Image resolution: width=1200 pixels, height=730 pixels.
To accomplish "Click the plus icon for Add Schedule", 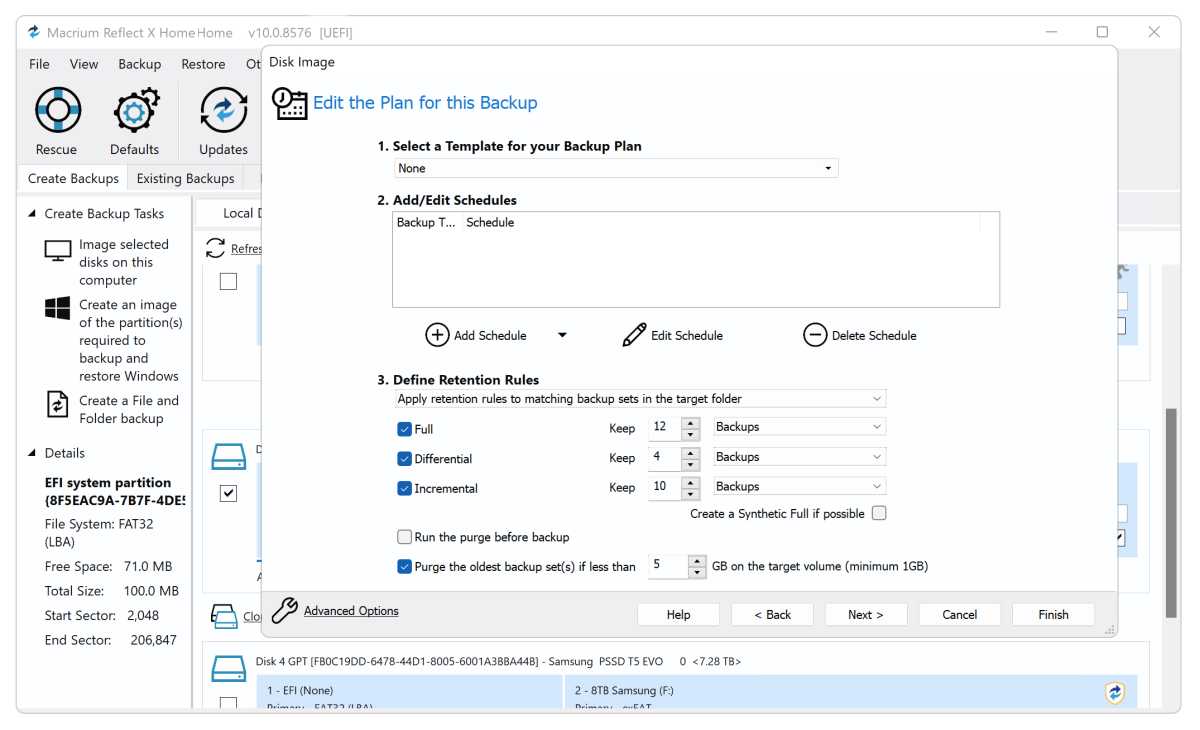I will [437, 335].
